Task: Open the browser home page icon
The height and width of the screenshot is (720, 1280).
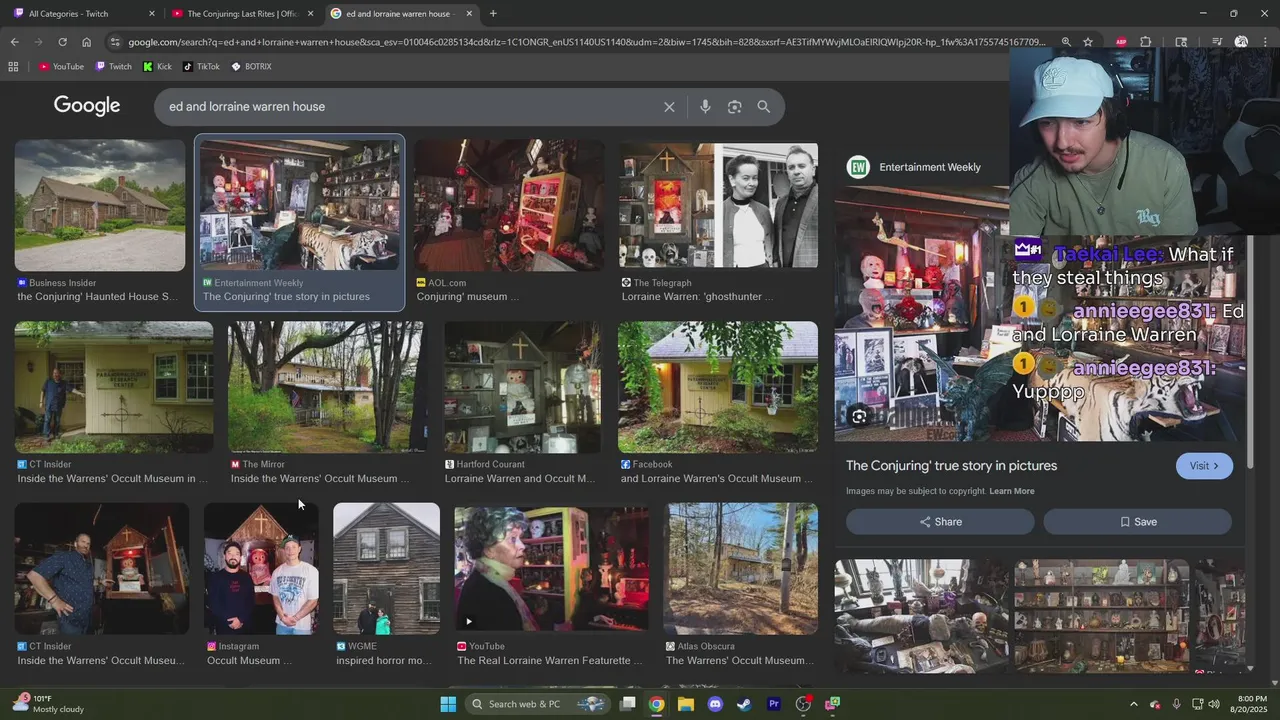Action: tap(86, 42)
